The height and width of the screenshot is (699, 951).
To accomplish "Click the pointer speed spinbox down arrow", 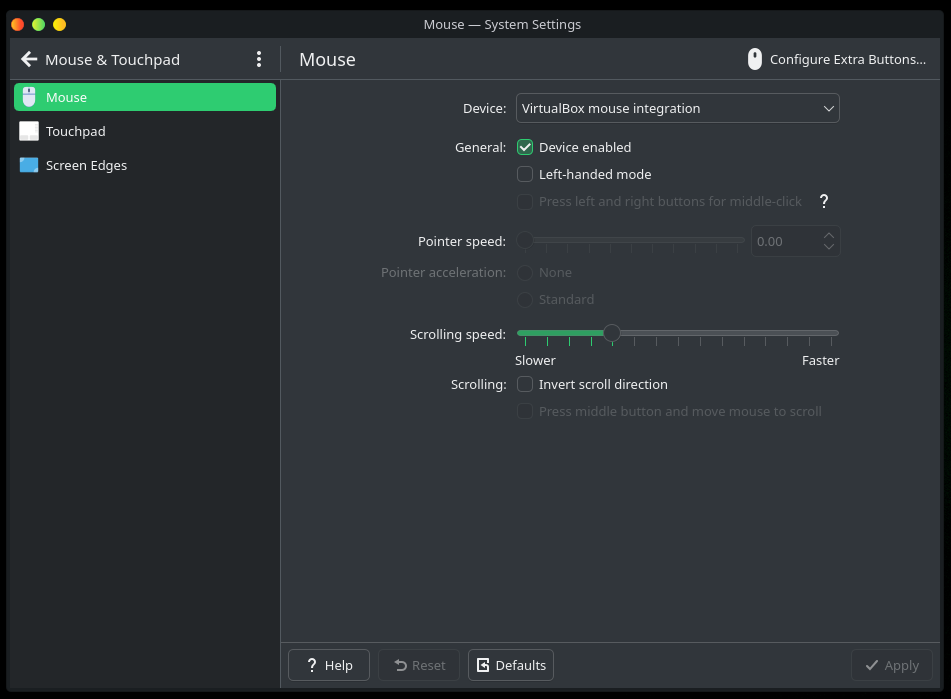I will pyautogui.click(x=828, y=247).
